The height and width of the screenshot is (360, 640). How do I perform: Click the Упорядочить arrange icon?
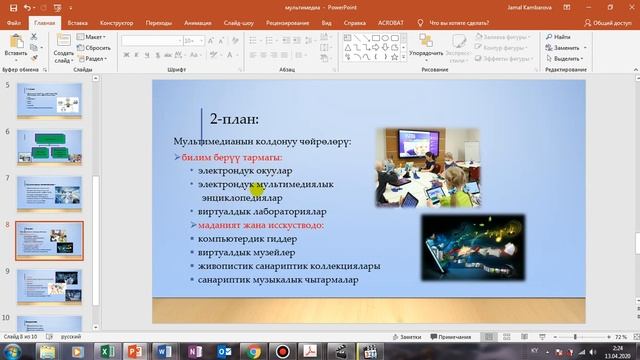[x=426, y=41]
